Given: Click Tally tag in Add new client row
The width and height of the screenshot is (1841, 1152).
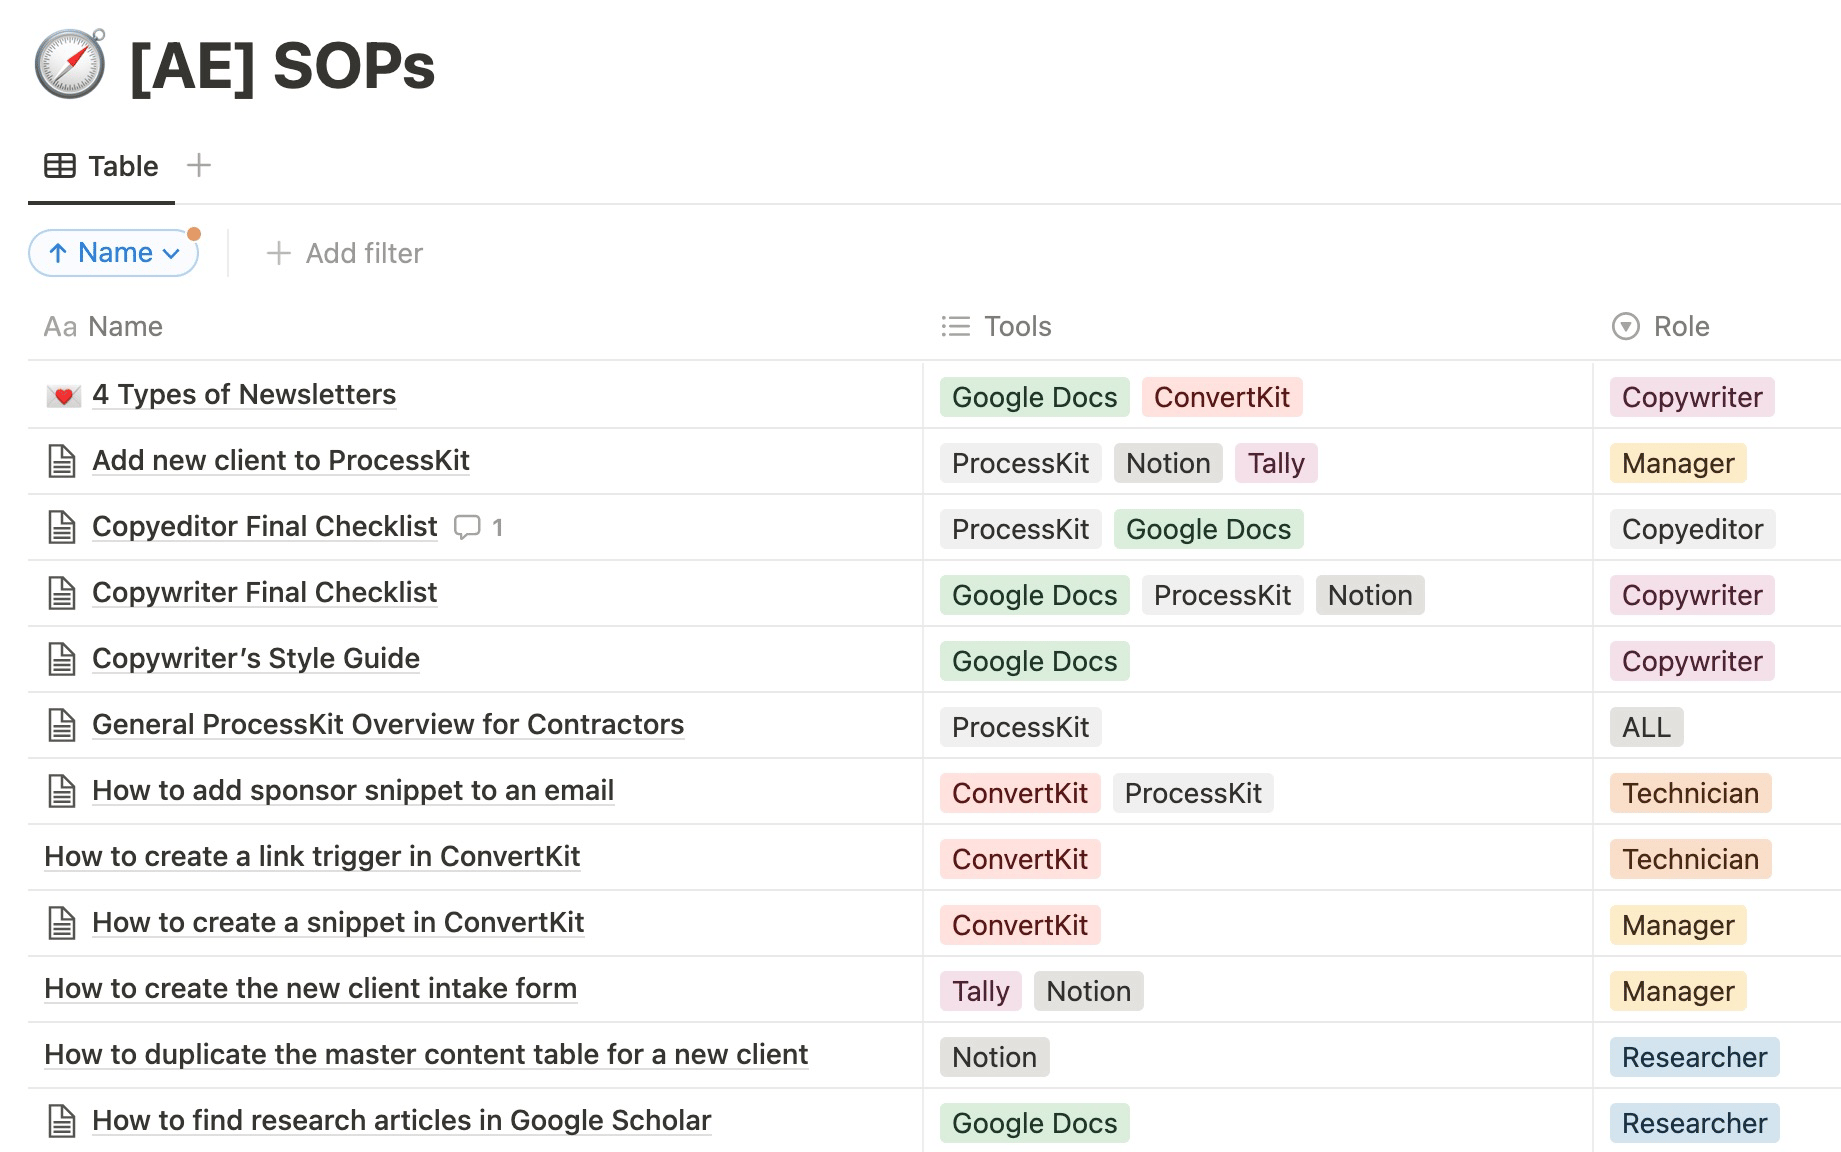Looking at the screenshot, I should (1276, 463).
